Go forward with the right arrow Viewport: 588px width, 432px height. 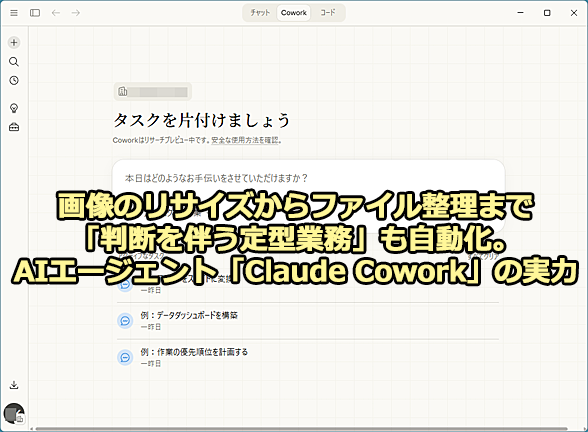[76, 13]
